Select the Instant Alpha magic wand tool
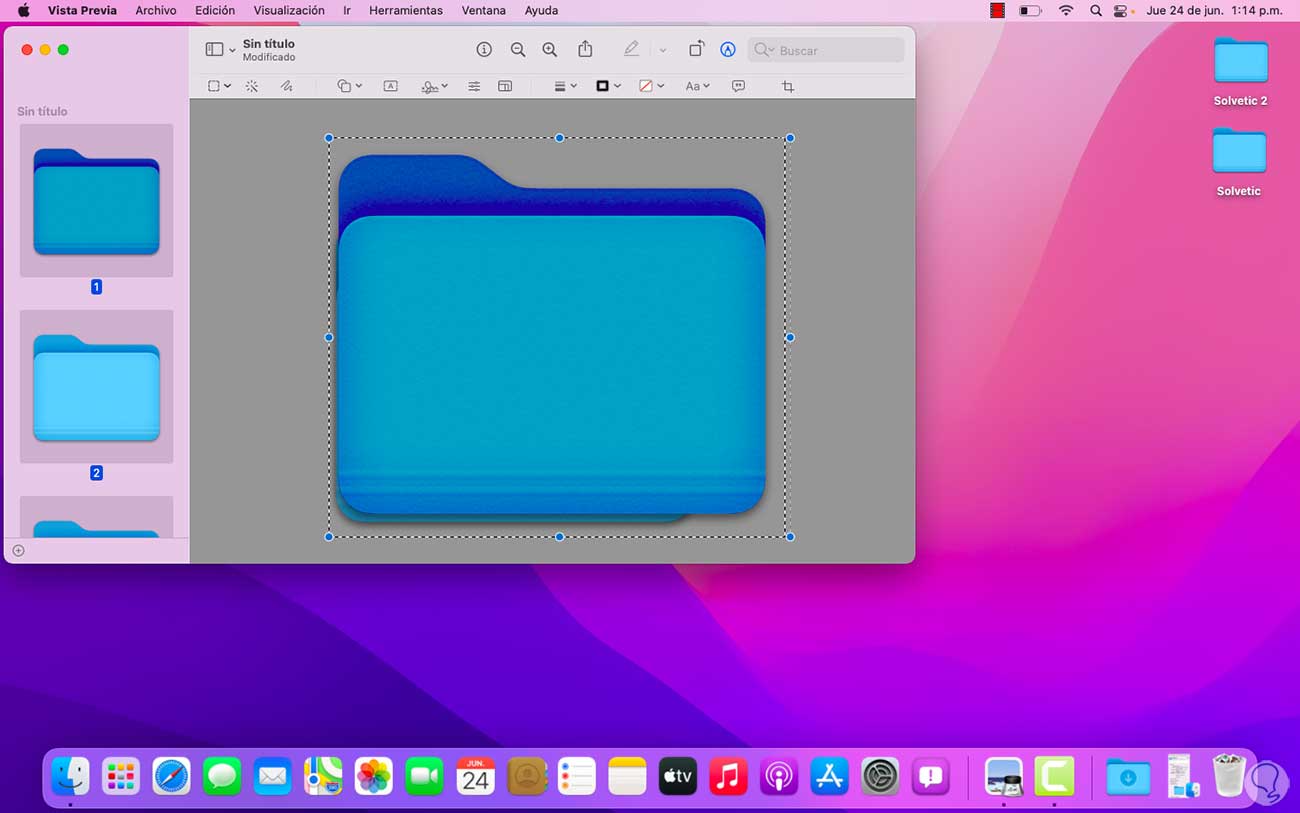The width and height of the screenshot is (1300, 813). coord(252,87)
